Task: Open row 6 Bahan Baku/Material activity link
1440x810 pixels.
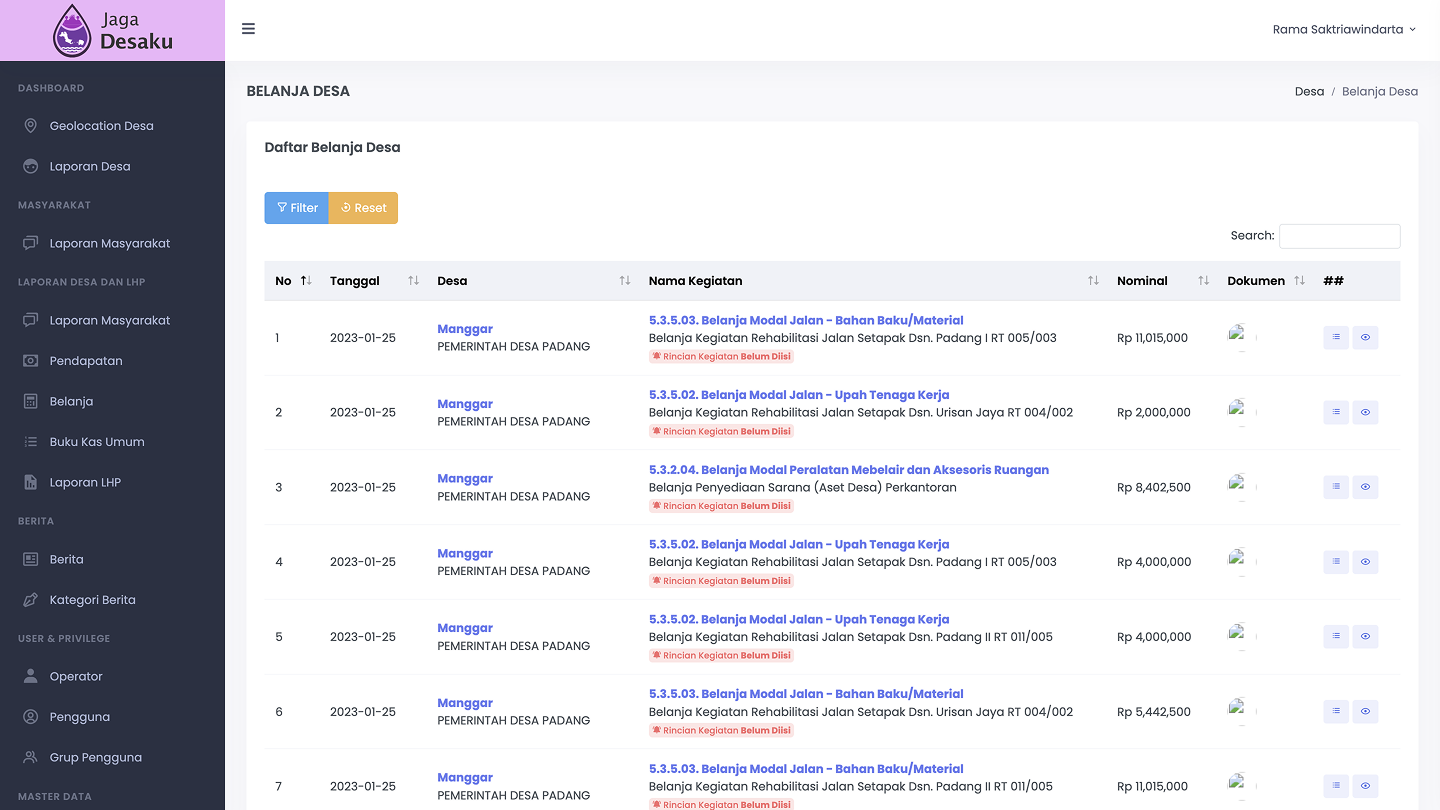Action: [806, 694]
